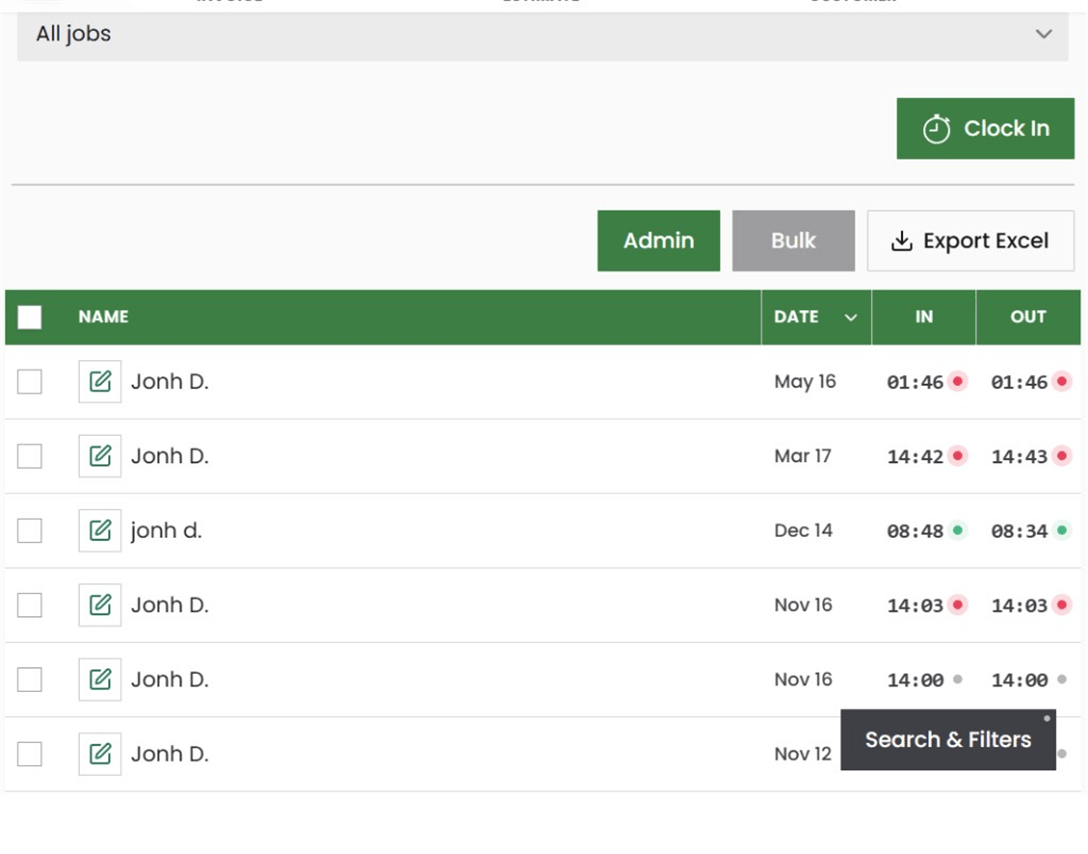Click grey dot beside IN 14:00
The image size is (1088, 854).
point(958,679)
